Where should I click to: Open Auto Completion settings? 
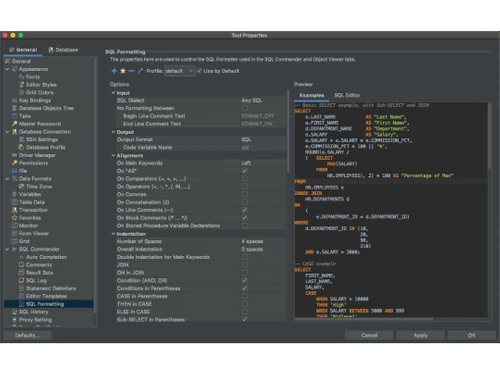pyautogui.click(x=46, y=257)
